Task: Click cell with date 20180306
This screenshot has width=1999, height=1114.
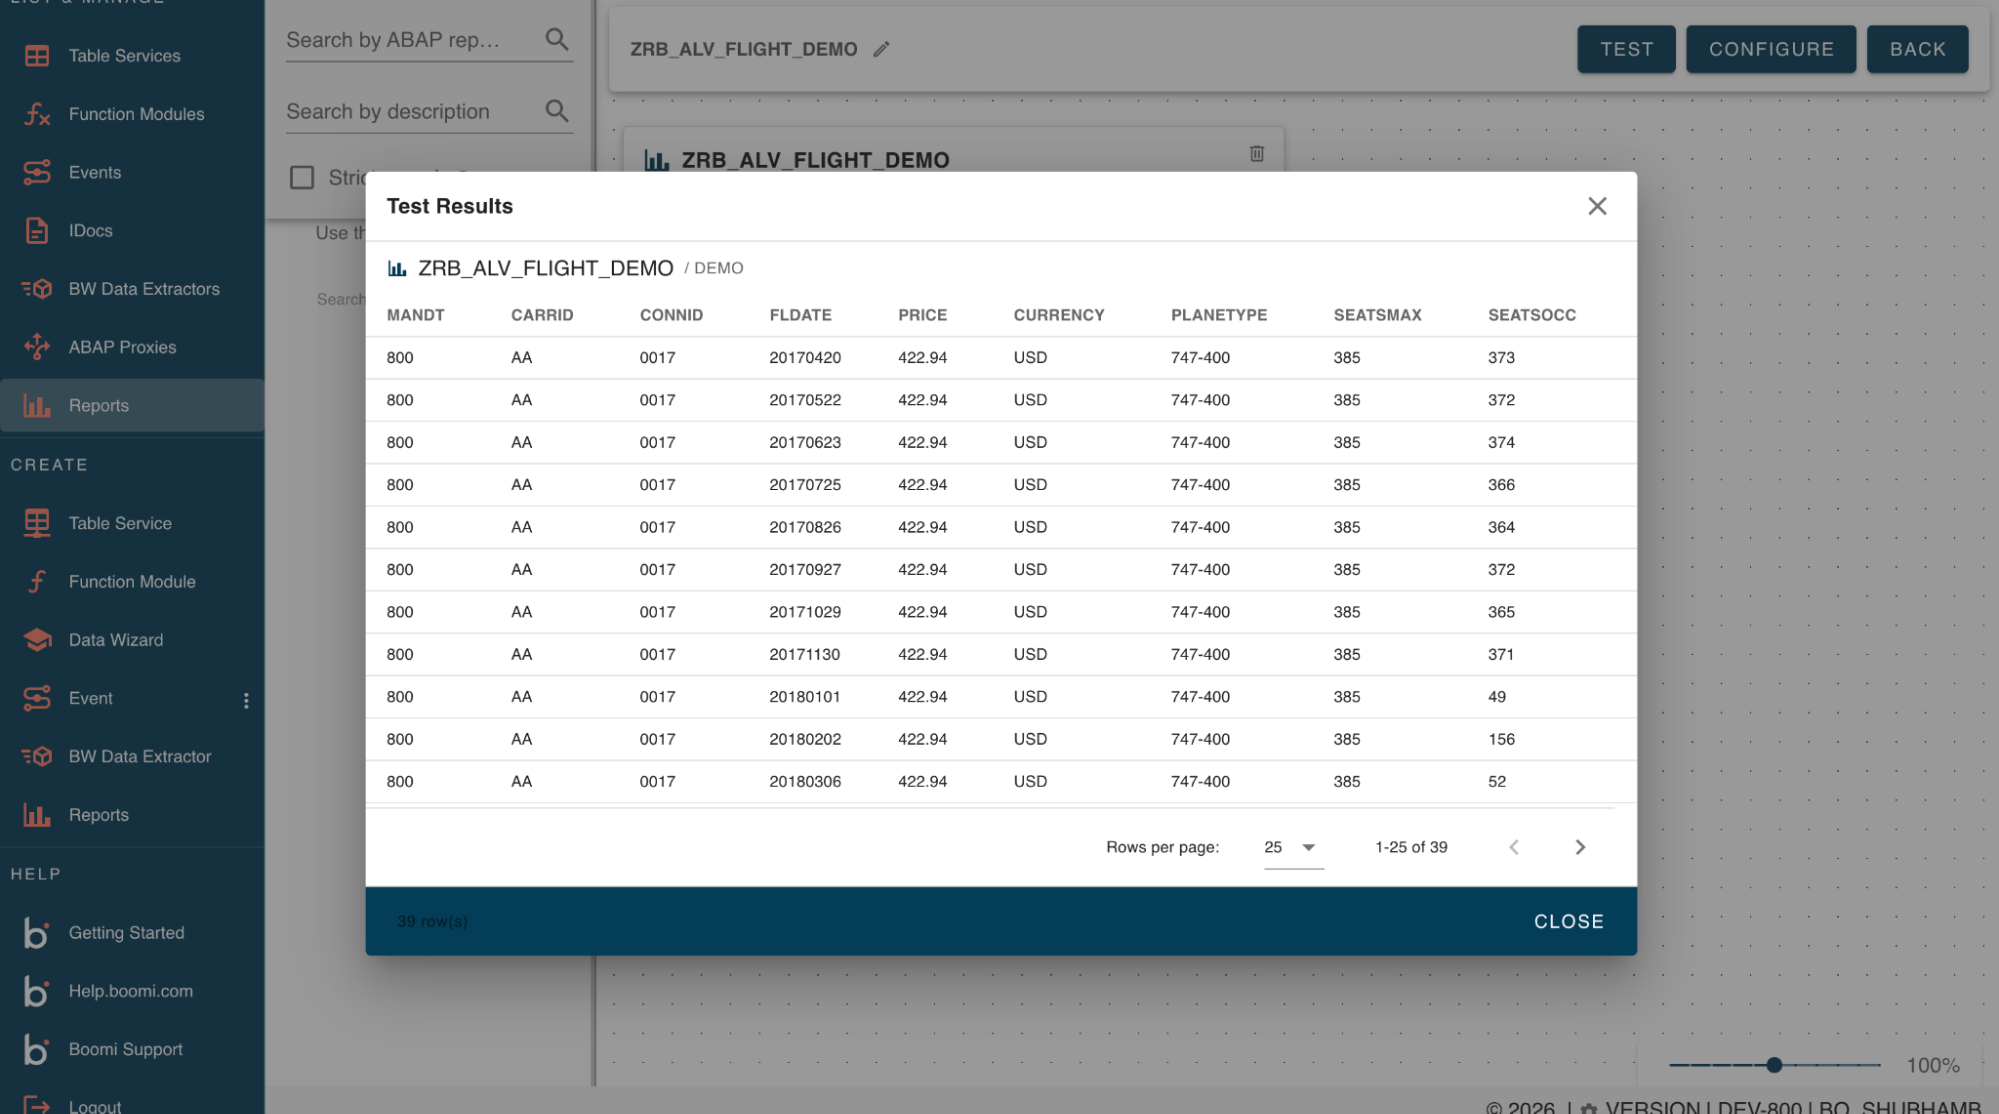Action: 805,782
